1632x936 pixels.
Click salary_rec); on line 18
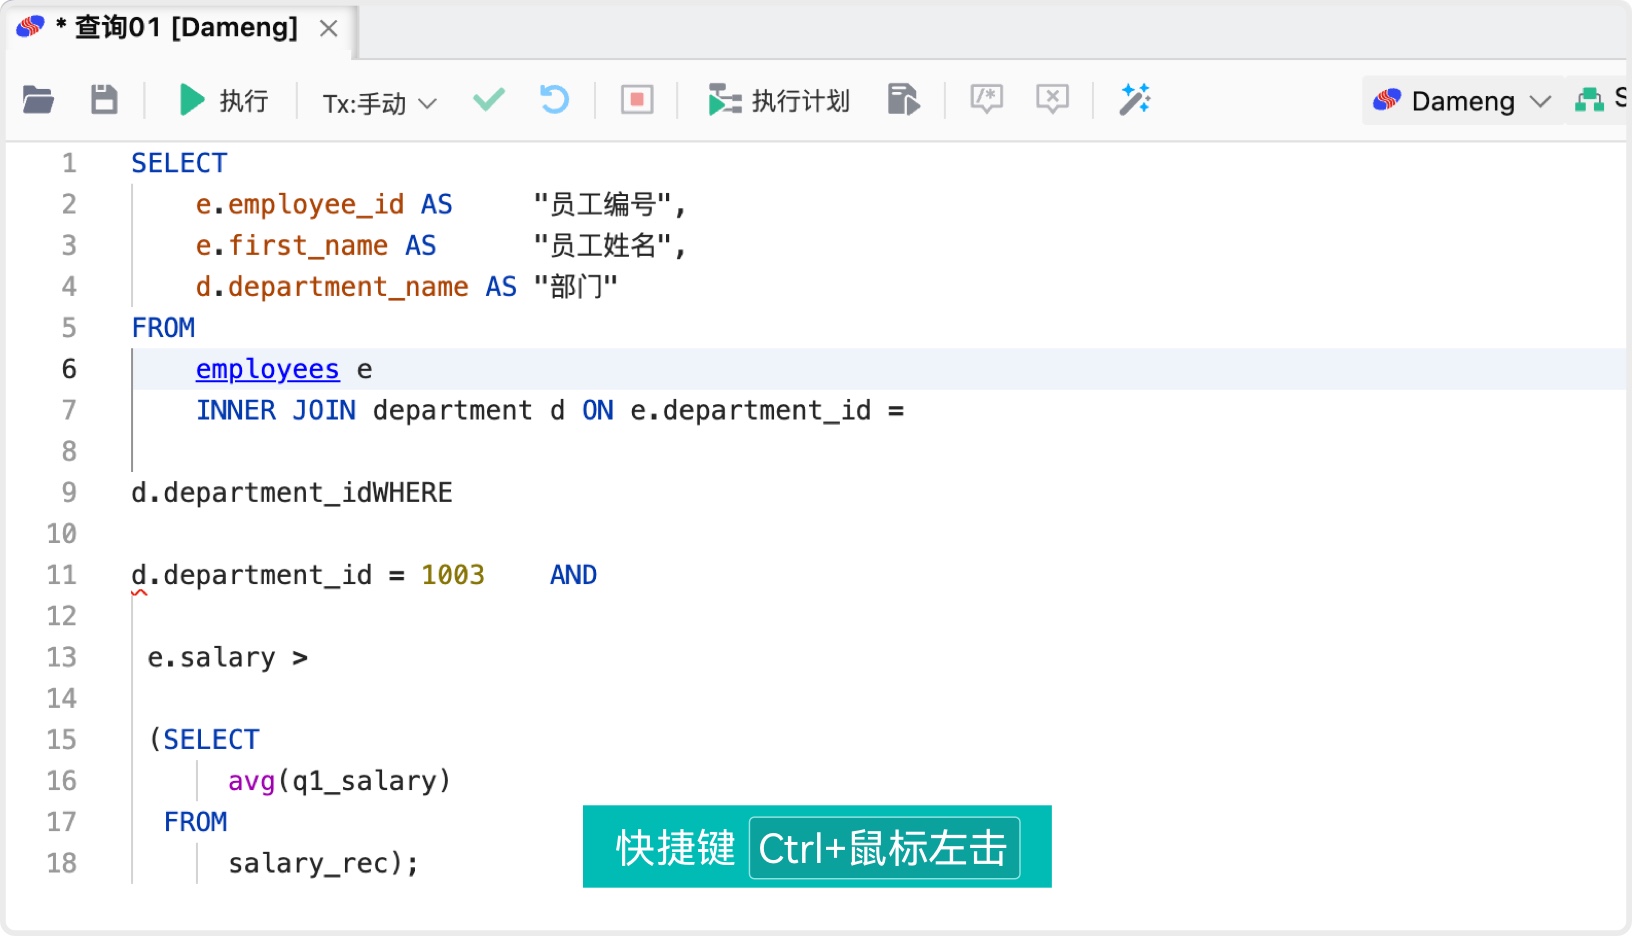[x=323, y=862]
